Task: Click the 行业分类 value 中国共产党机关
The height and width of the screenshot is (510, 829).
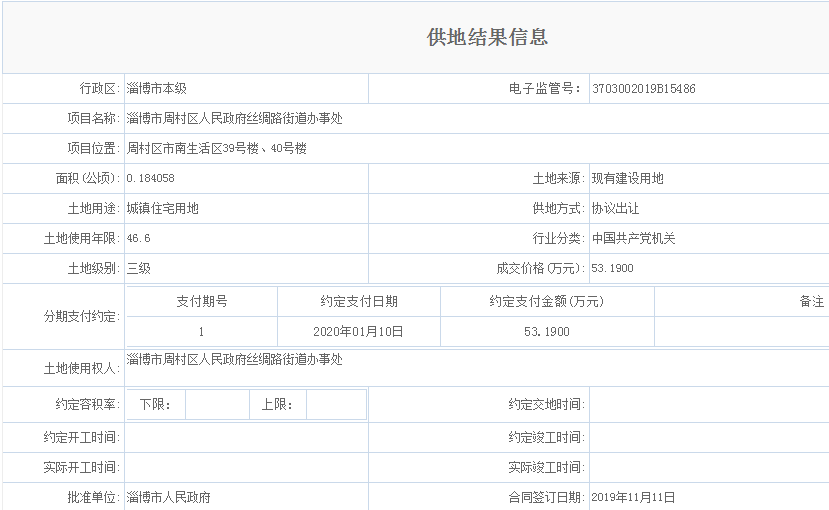Action: pos(633,239)
